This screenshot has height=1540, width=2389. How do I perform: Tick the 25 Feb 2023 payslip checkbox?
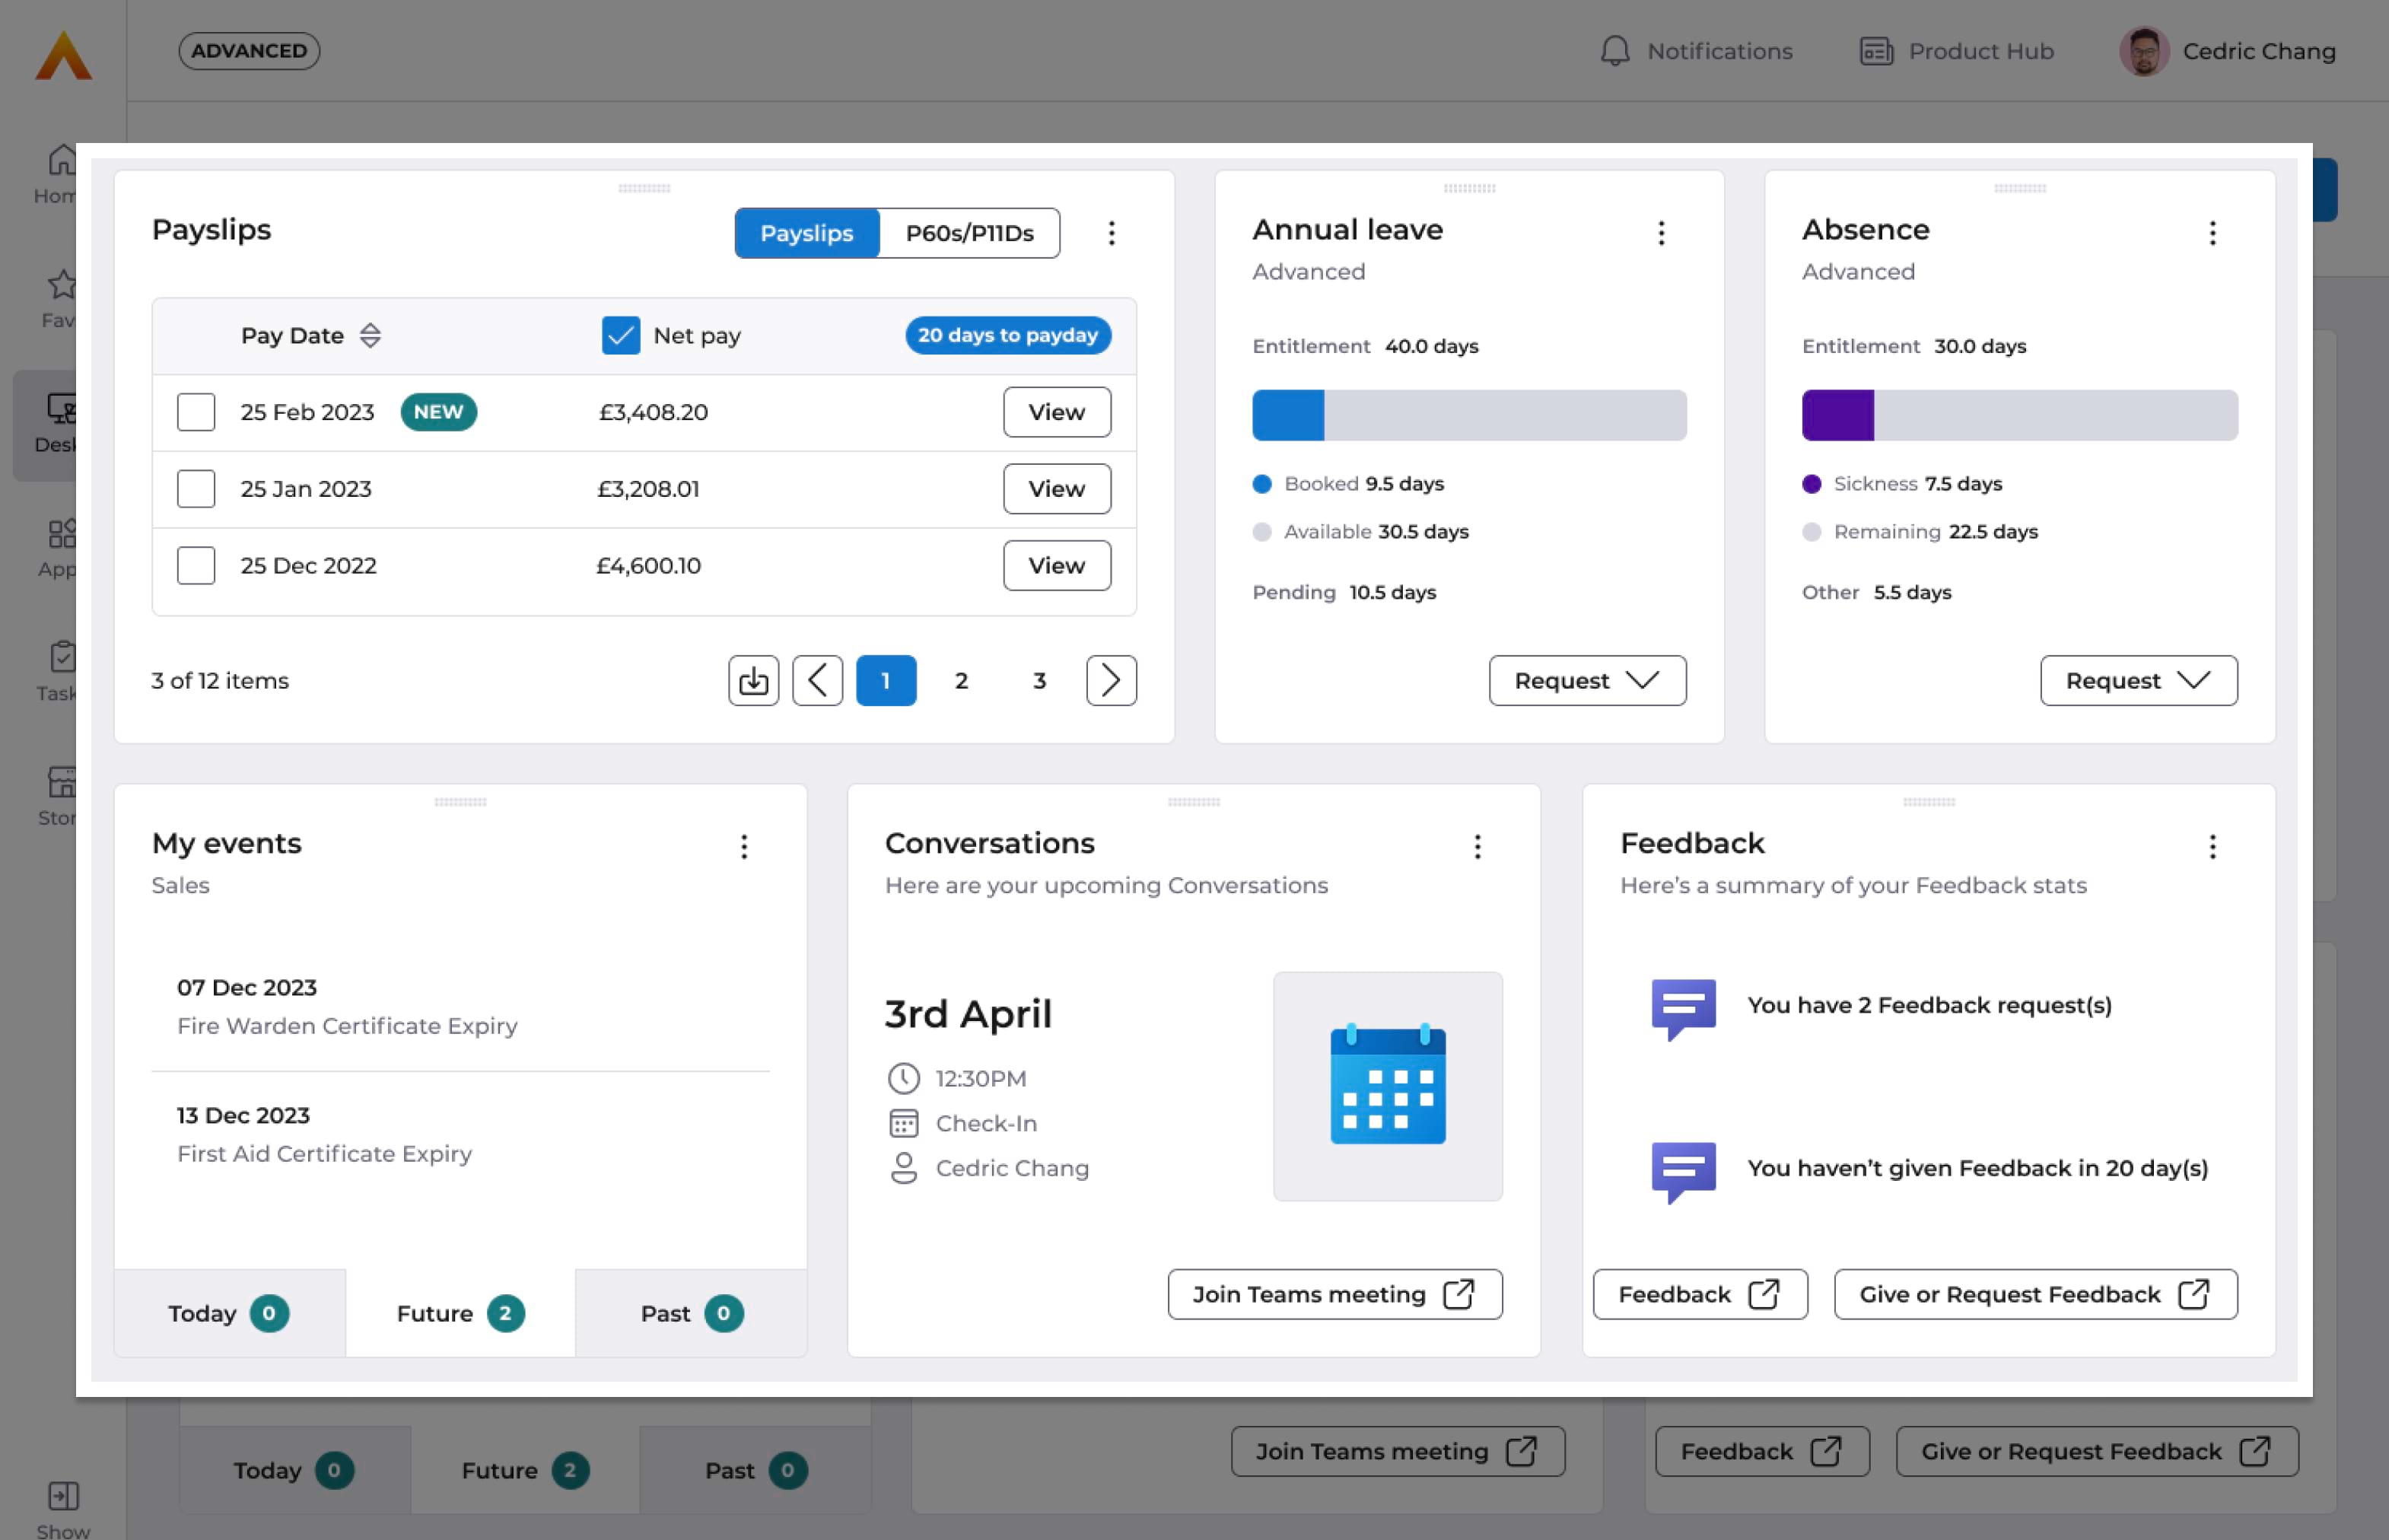[x=196, y=412]
